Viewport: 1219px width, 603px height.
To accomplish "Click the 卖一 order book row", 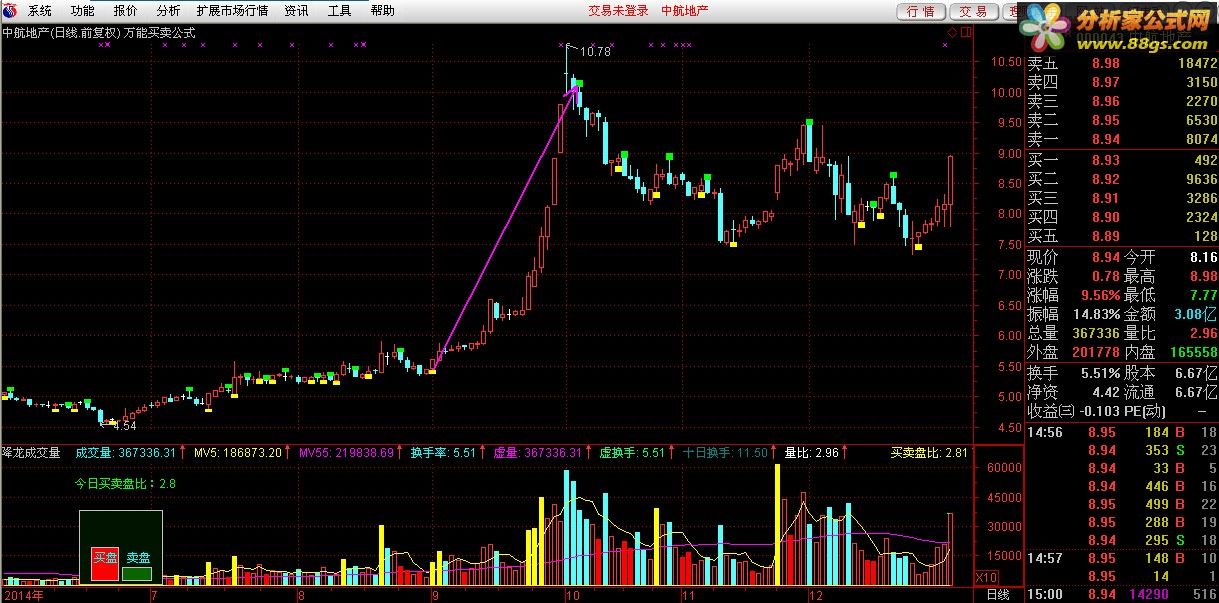I will tap(1122, 139).
